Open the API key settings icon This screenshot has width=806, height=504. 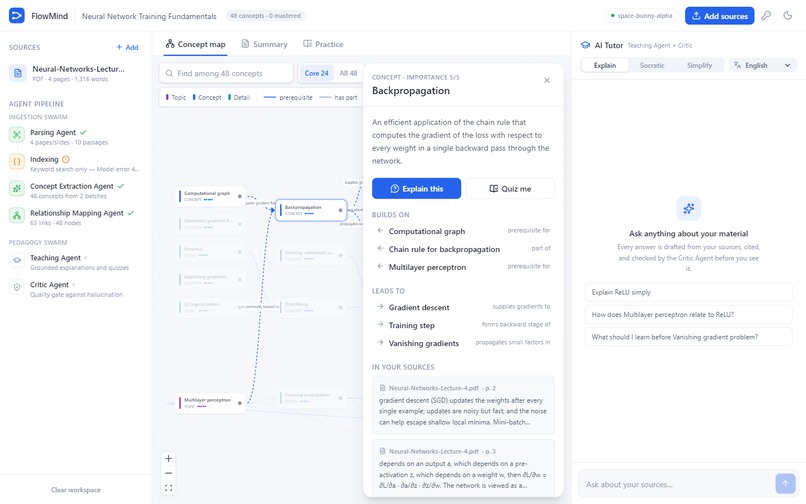[x=766, y=15]
